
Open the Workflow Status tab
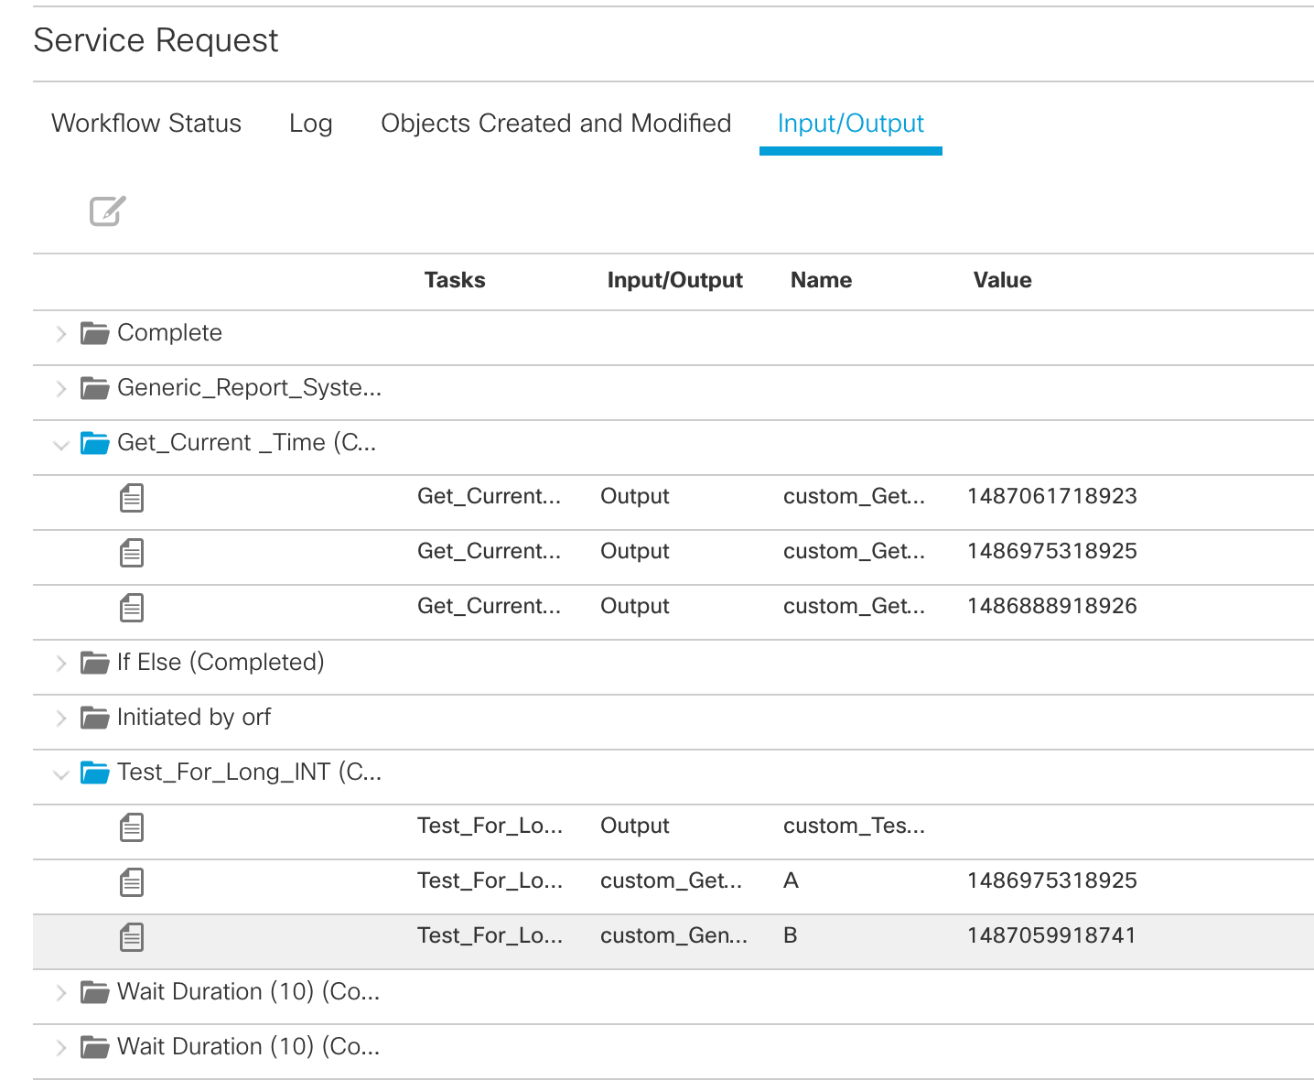146,123
